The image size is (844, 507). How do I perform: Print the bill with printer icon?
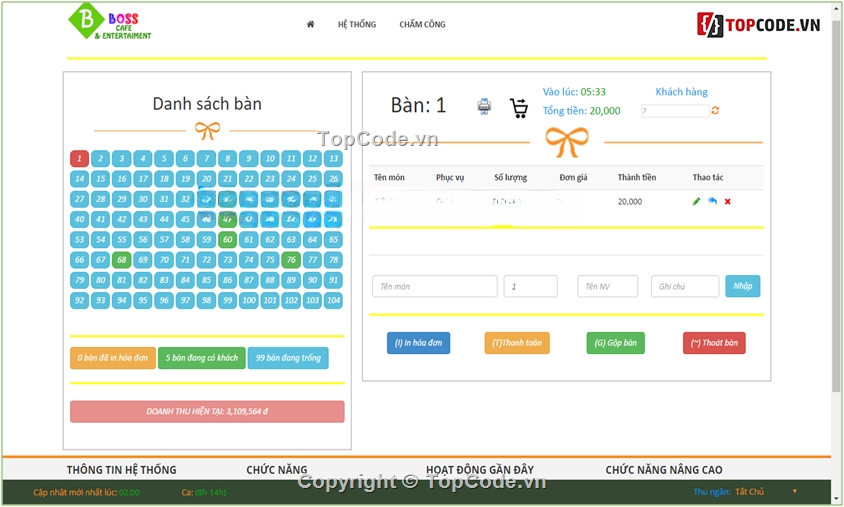point(484,106)
